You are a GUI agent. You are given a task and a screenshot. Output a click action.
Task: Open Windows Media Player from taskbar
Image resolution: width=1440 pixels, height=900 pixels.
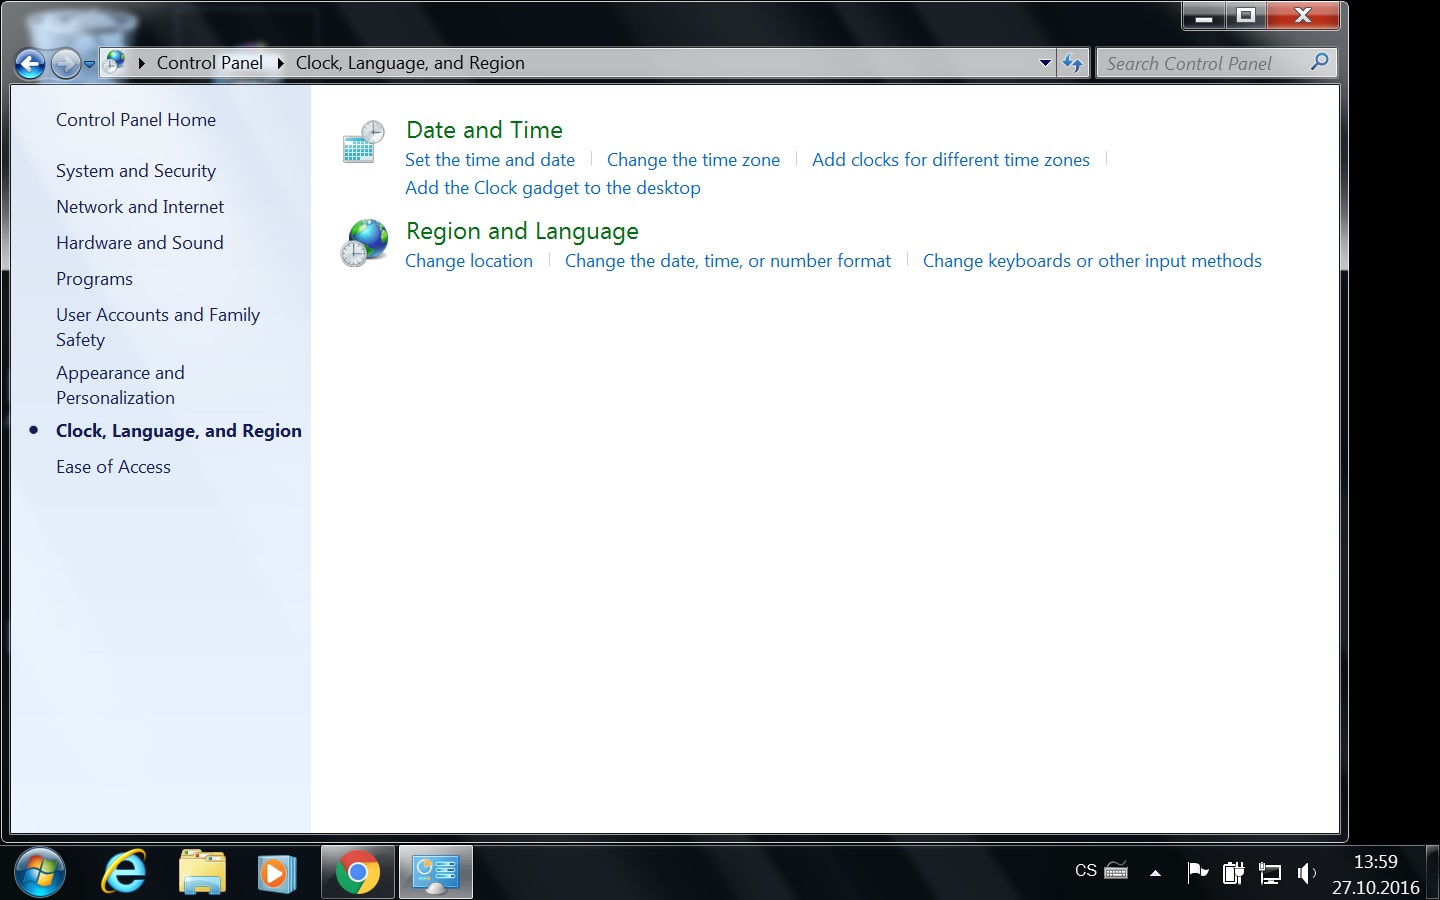[277, 873]
